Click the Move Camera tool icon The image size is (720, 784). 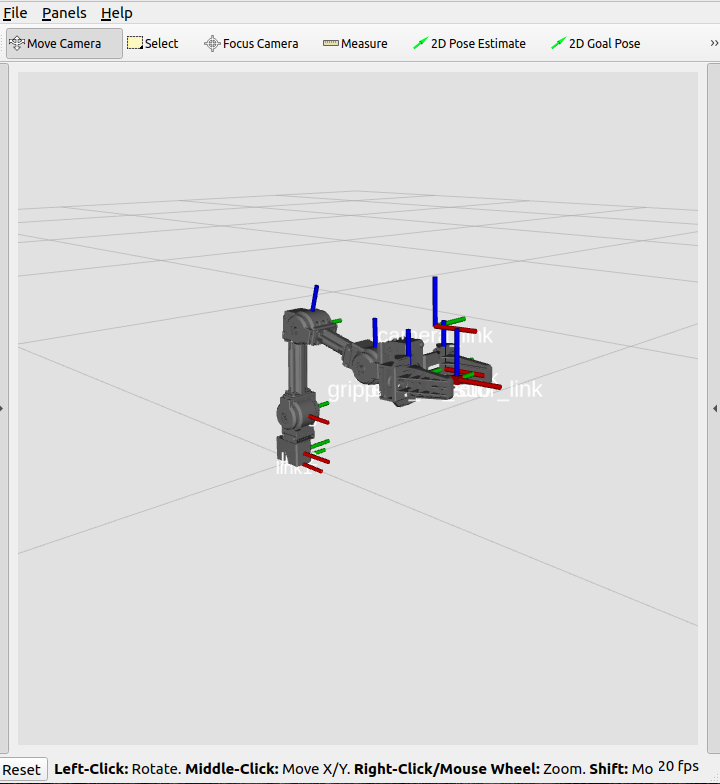point(17,44)
